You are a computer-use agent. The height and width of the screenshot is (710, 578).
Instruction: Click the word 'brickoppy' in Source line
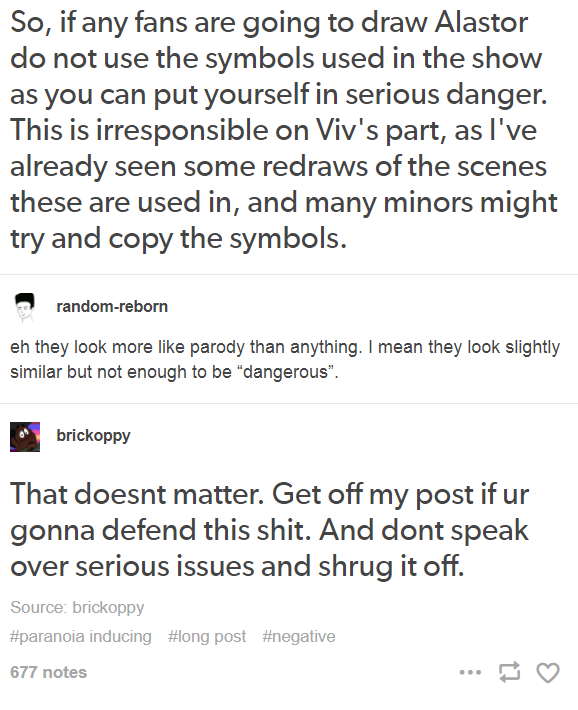pos(108,607)
